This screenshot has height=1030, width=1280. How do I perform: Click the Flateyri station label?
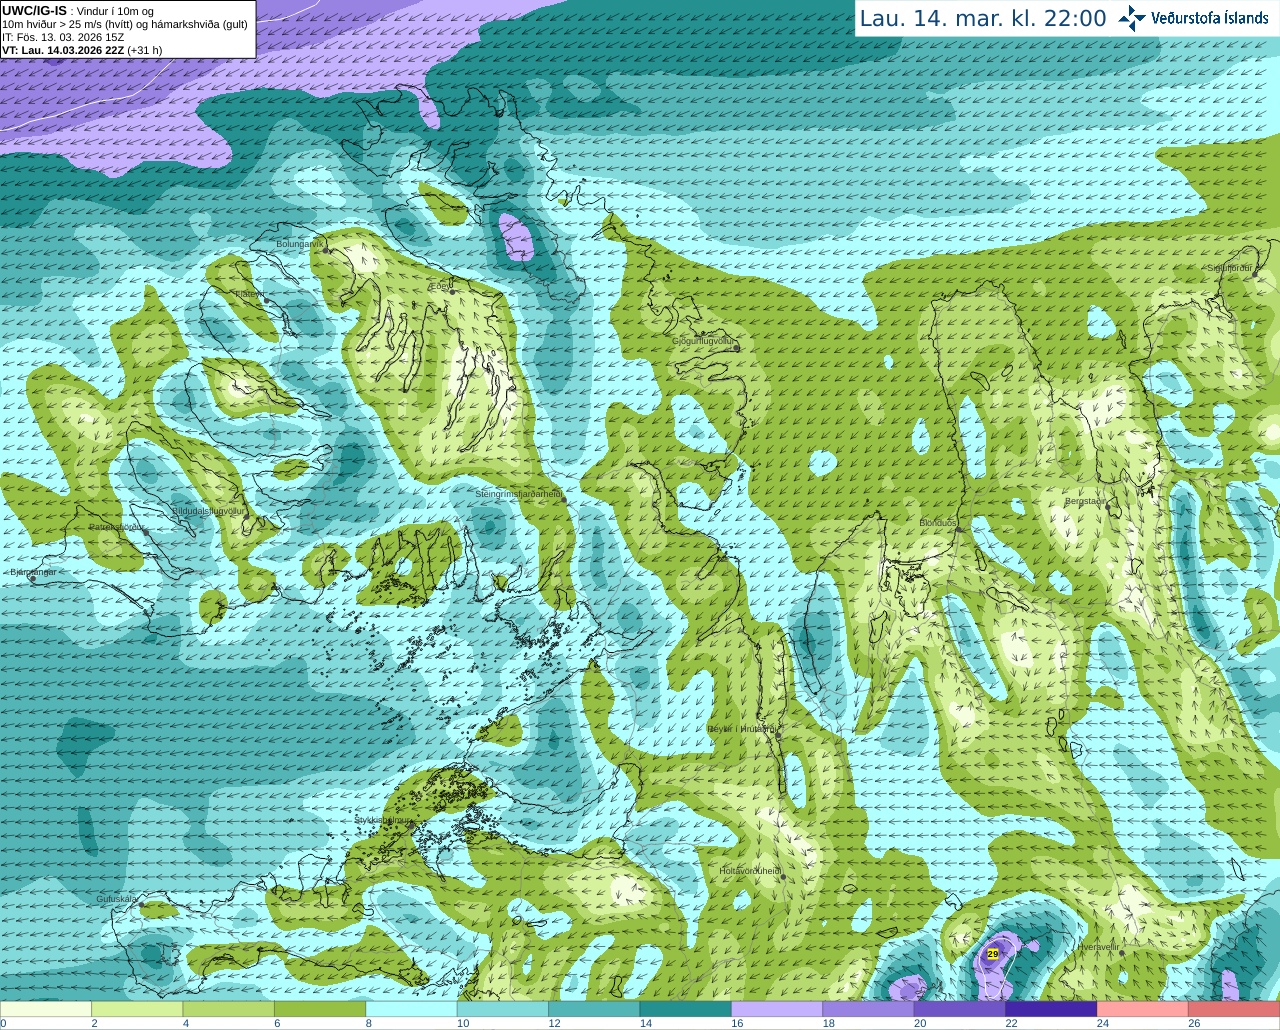click(249, 294)
